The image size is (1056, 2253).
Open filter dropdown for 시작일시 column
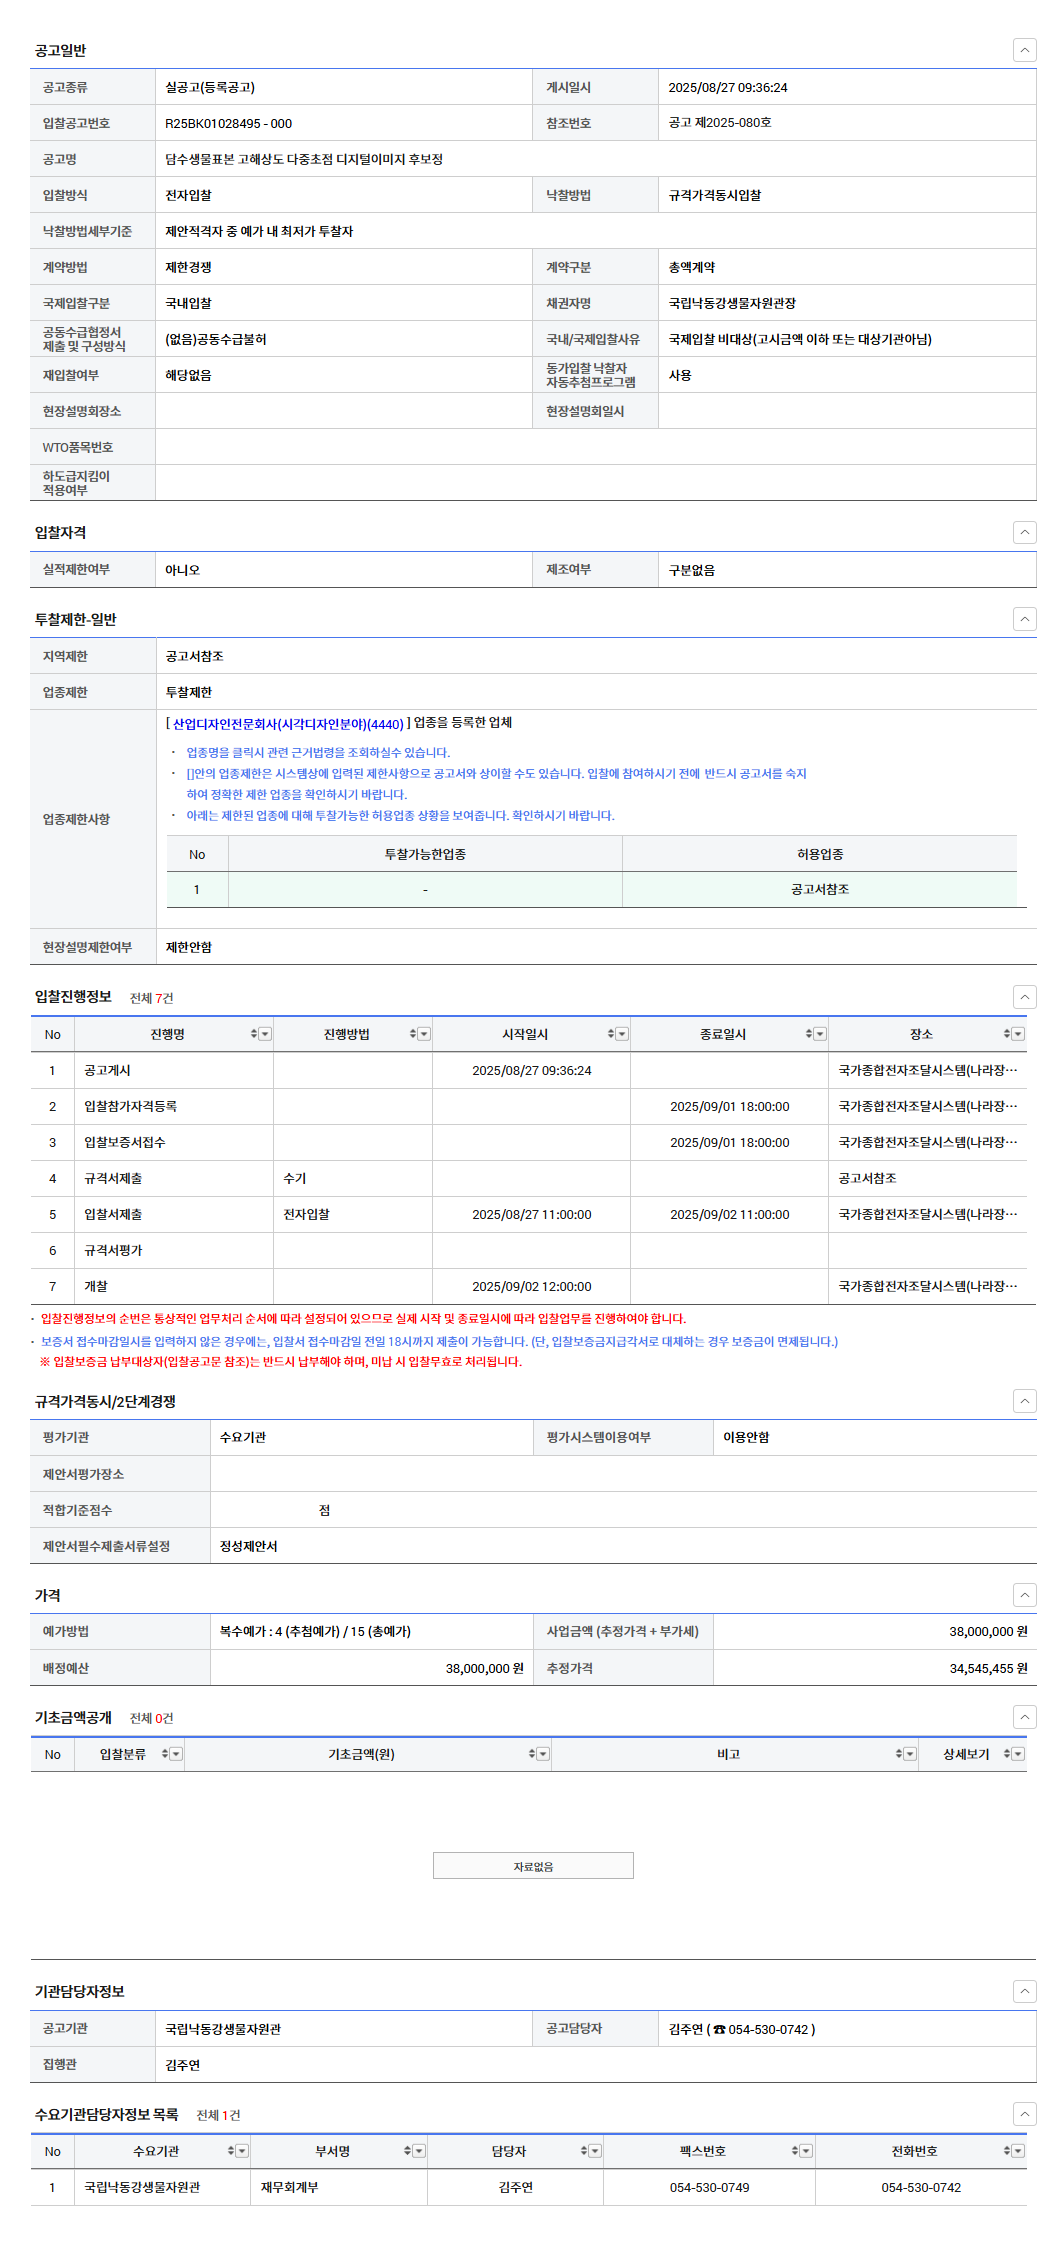tap(622, 1034)
